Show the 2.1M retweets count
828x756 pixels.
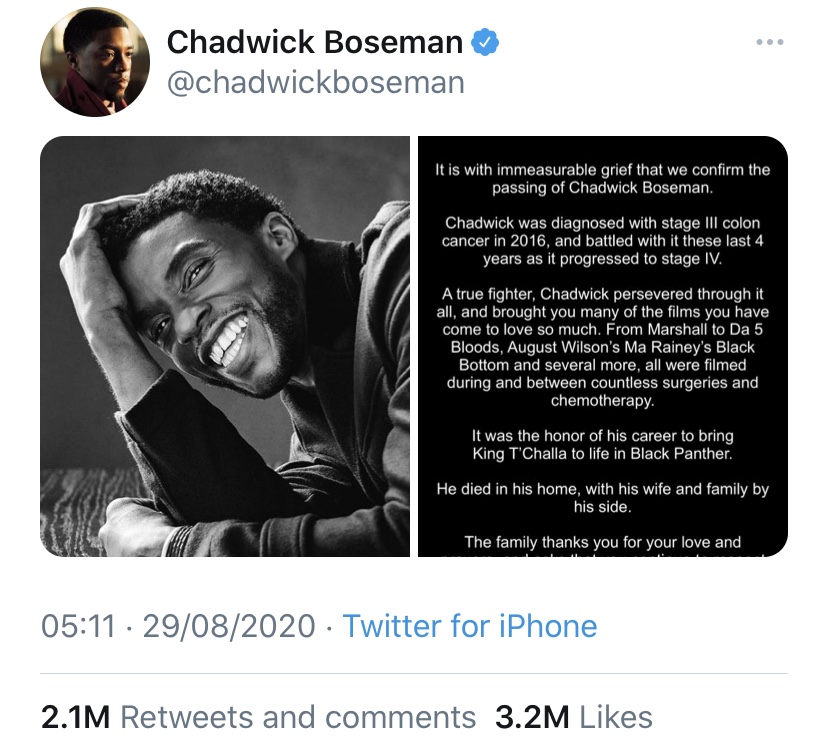pos(75,716)
